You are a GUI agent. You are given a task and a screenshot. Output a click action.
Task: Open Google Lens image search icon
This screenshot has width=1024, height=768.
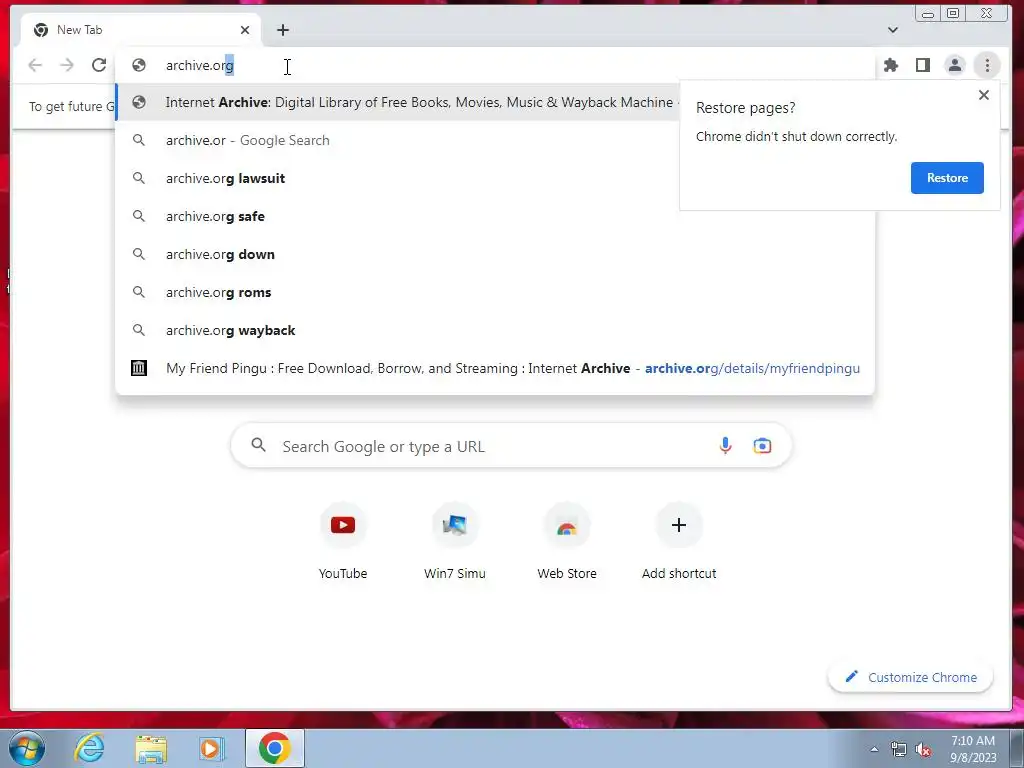pyautogui.click(x=762, y=446)
